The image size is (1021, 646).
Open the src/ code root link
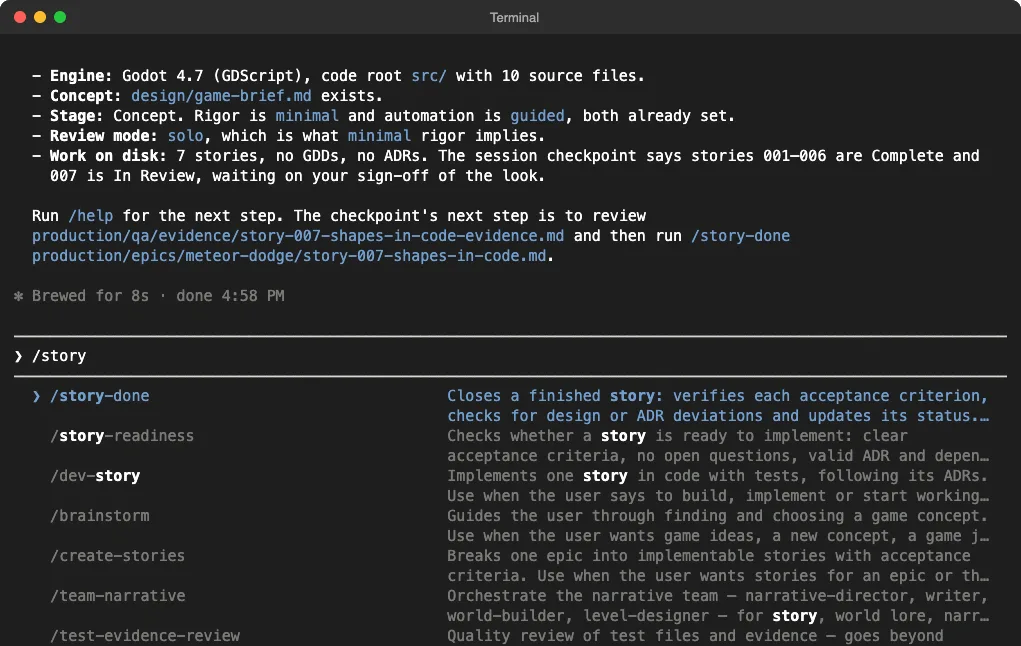(x=428, y=76)
